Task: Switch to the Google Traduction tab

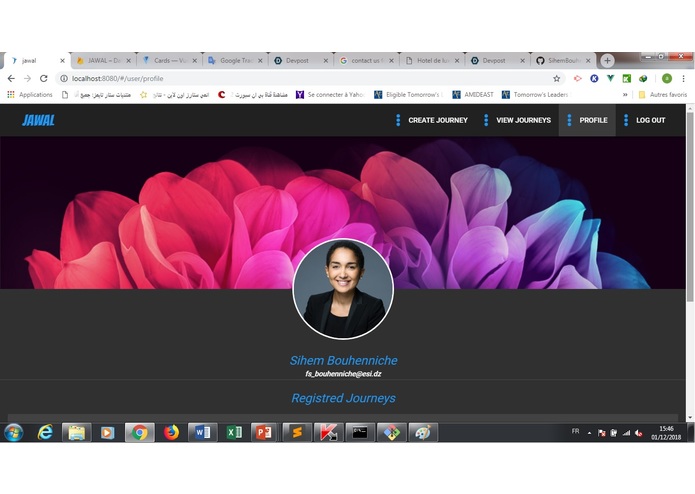Action: point(236,61)
